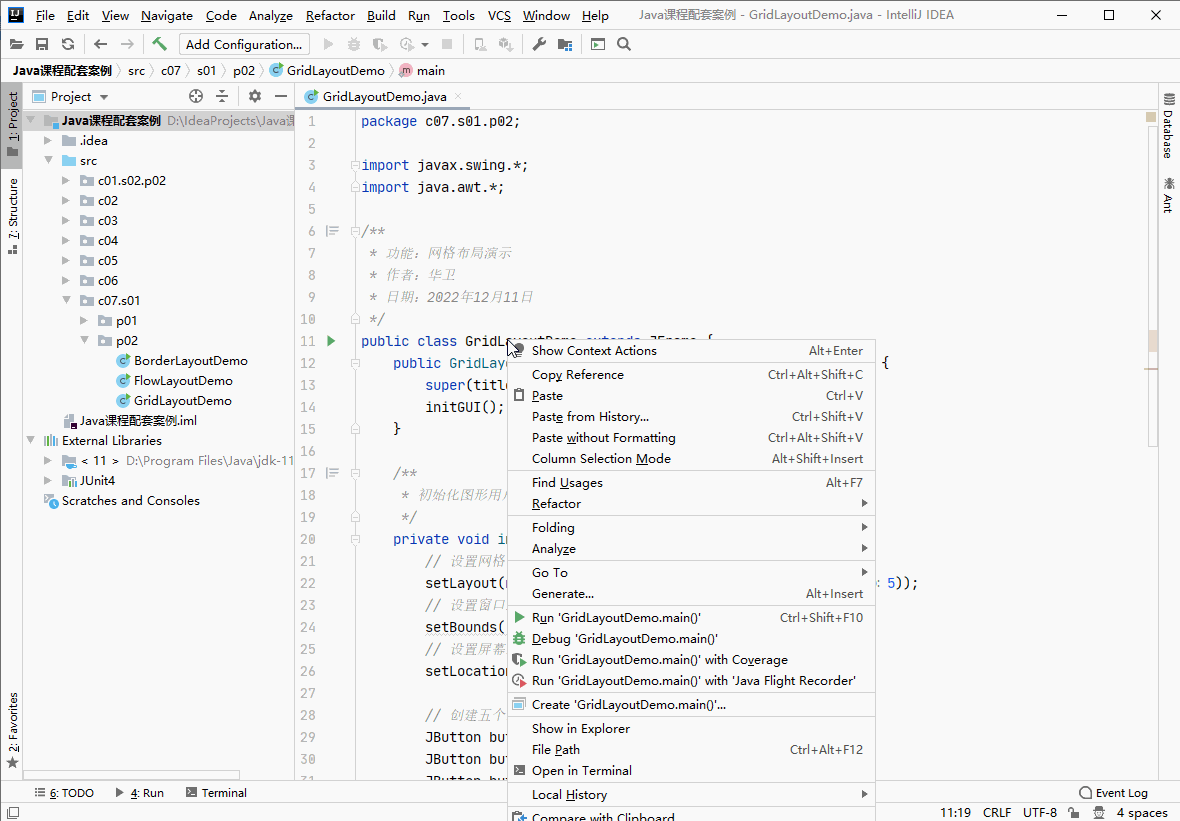1180x821 pixels.
Task: Click the Build project hammer icon
Action: click(x=160, y=44)
